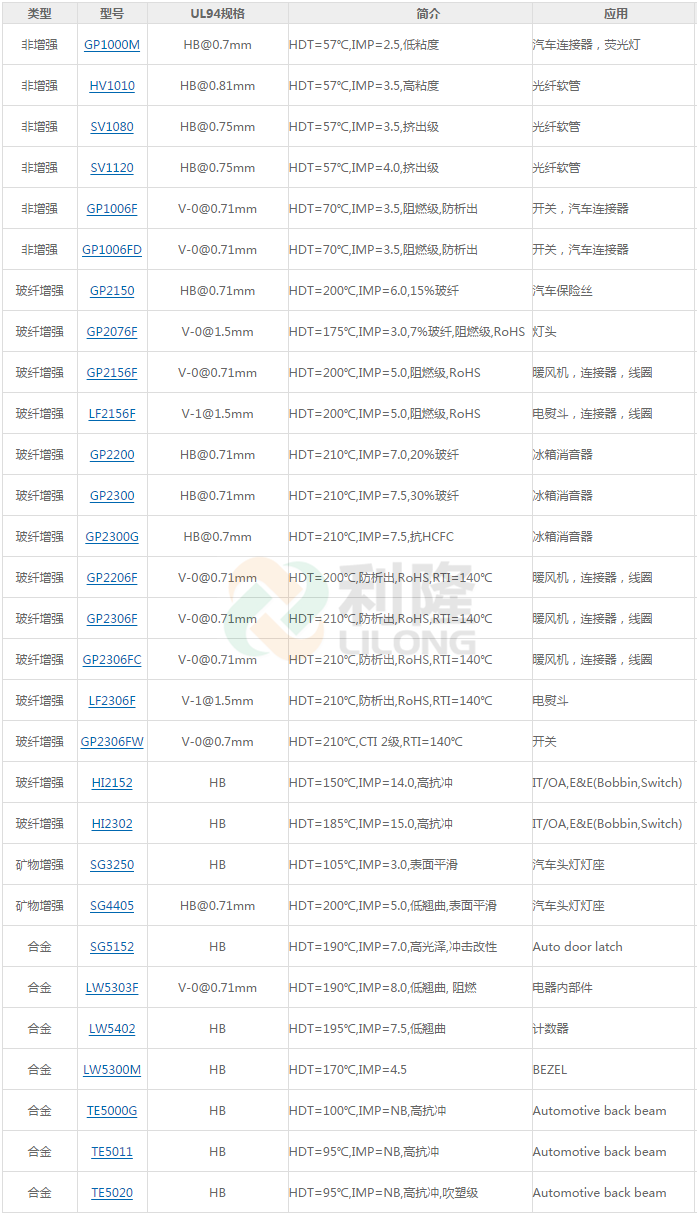Select the SG3250 mineral reinforced link

(112, 865)
